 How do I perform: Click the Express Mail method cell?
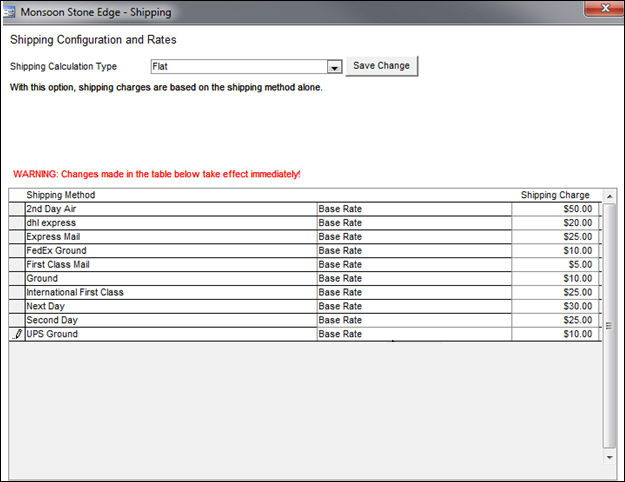(x=170, y=237)
